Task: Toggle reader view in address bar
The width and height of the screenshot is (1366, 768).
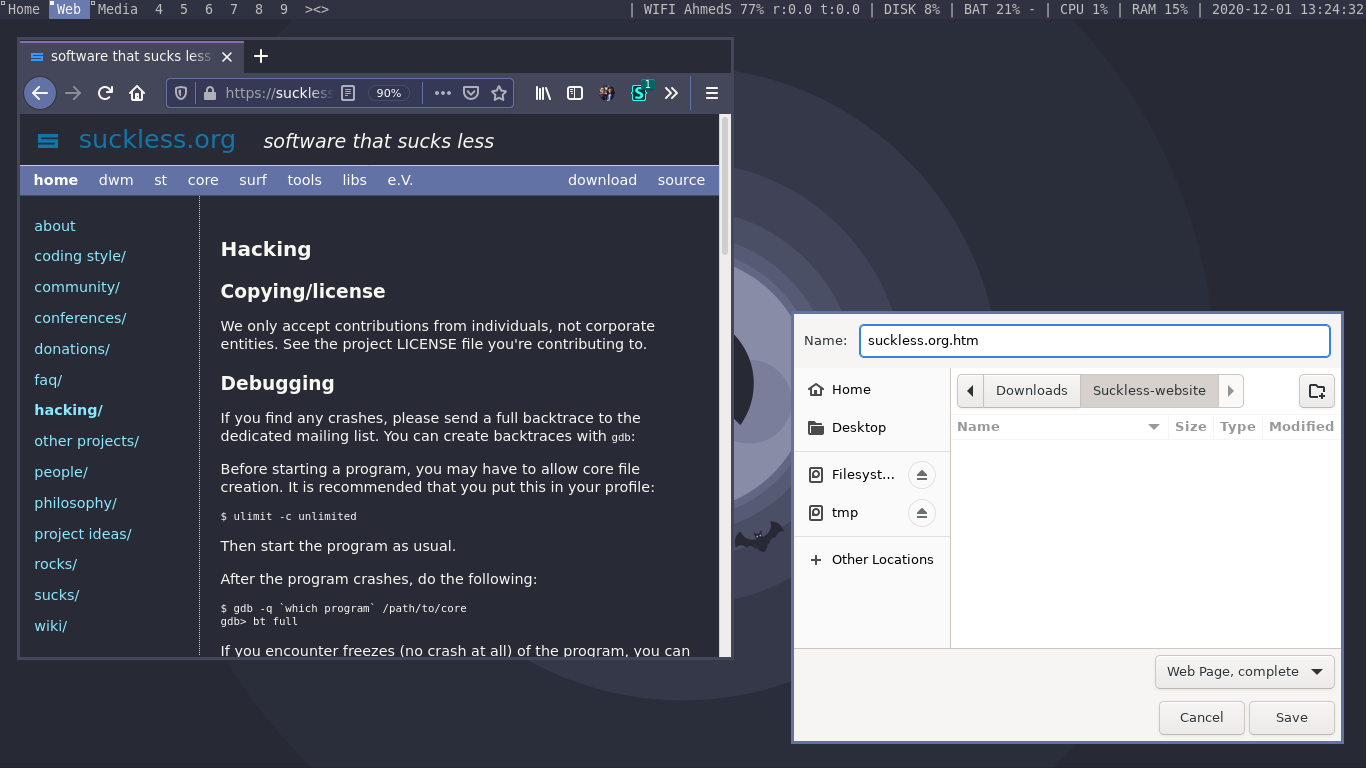Action: (x=348, y=93)
